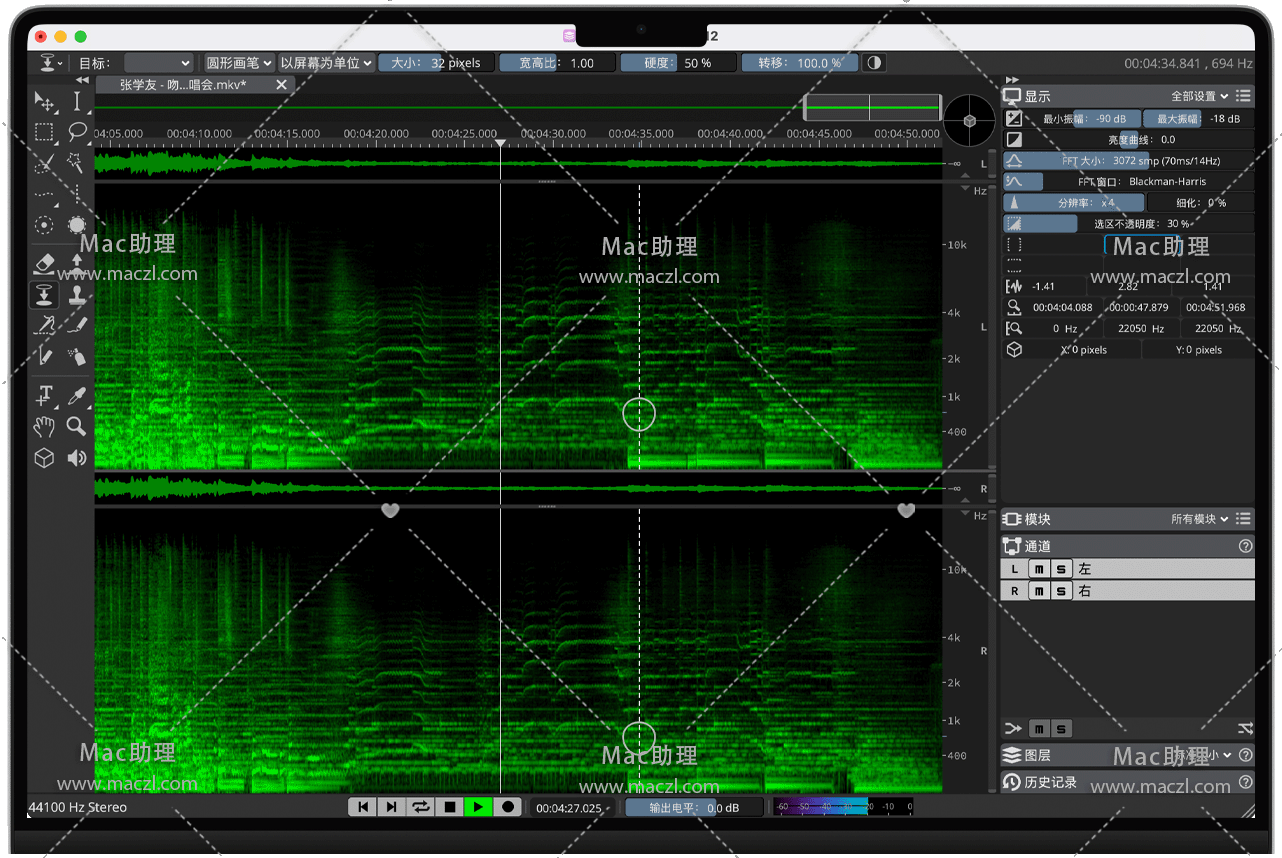Pick the Eyedropper tool
Screen dimensions: 1282x858
[77, 395]
